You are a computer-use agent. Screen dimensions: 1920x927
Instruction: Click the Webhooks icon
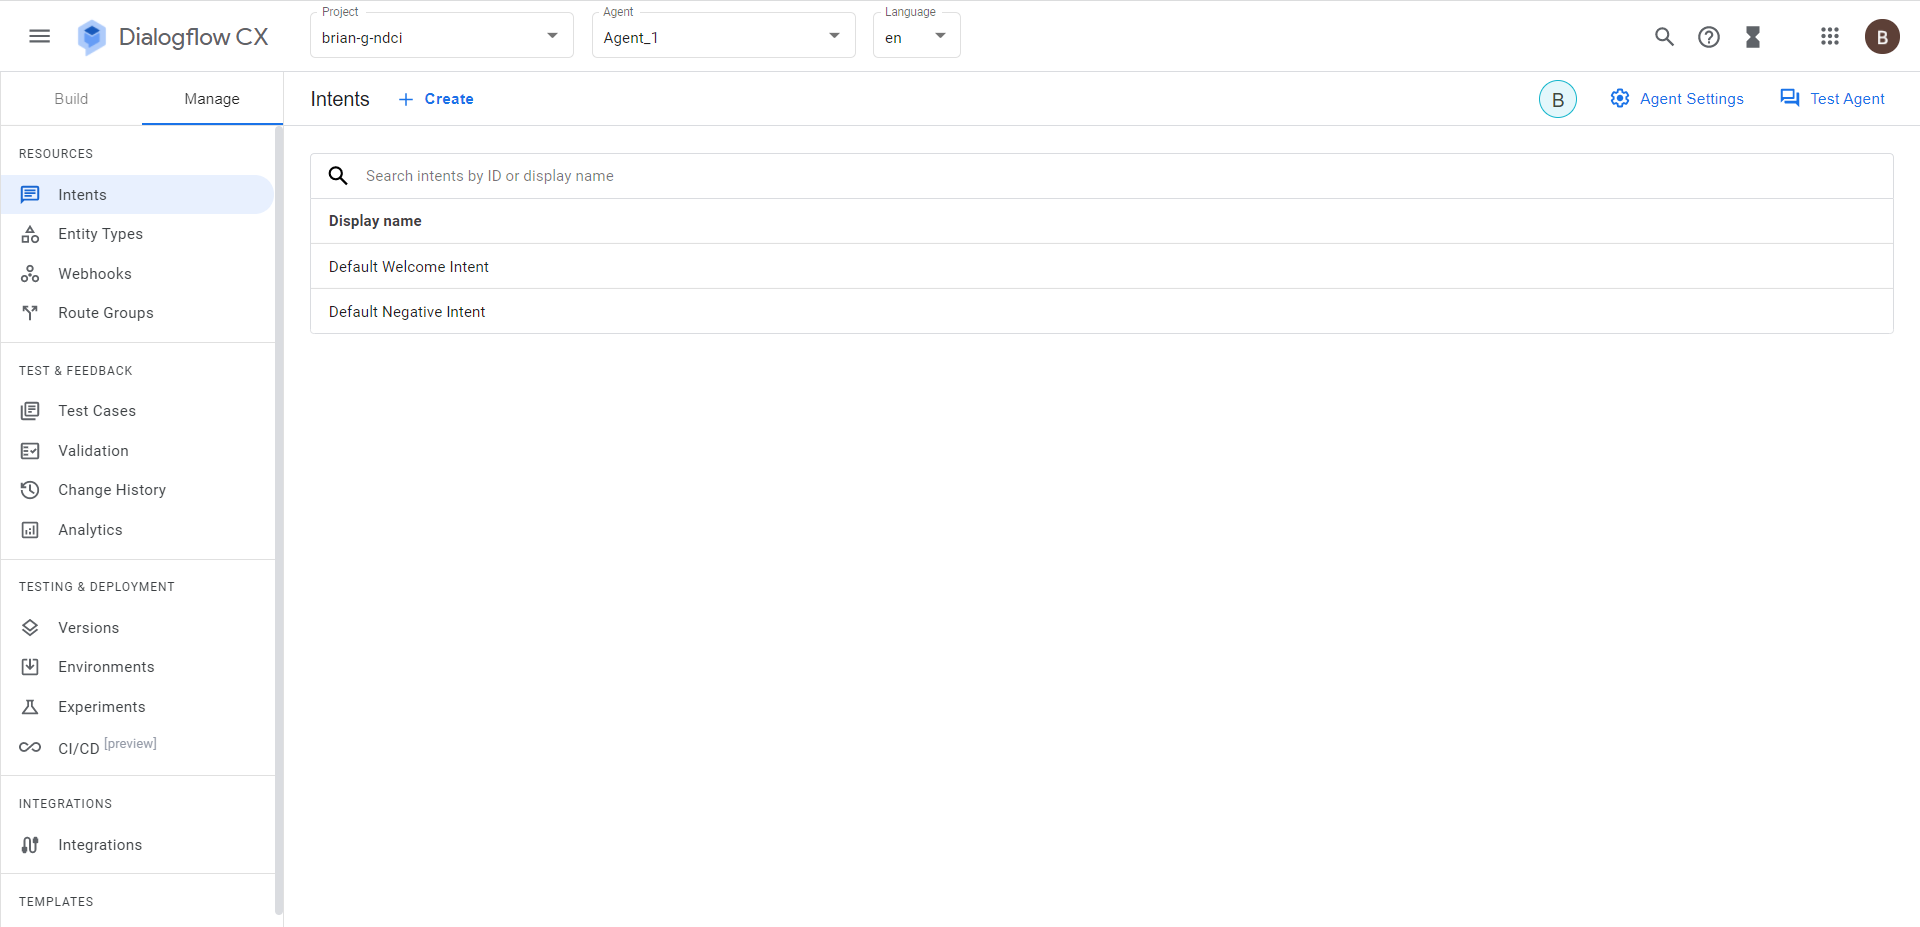pos(30,274)
